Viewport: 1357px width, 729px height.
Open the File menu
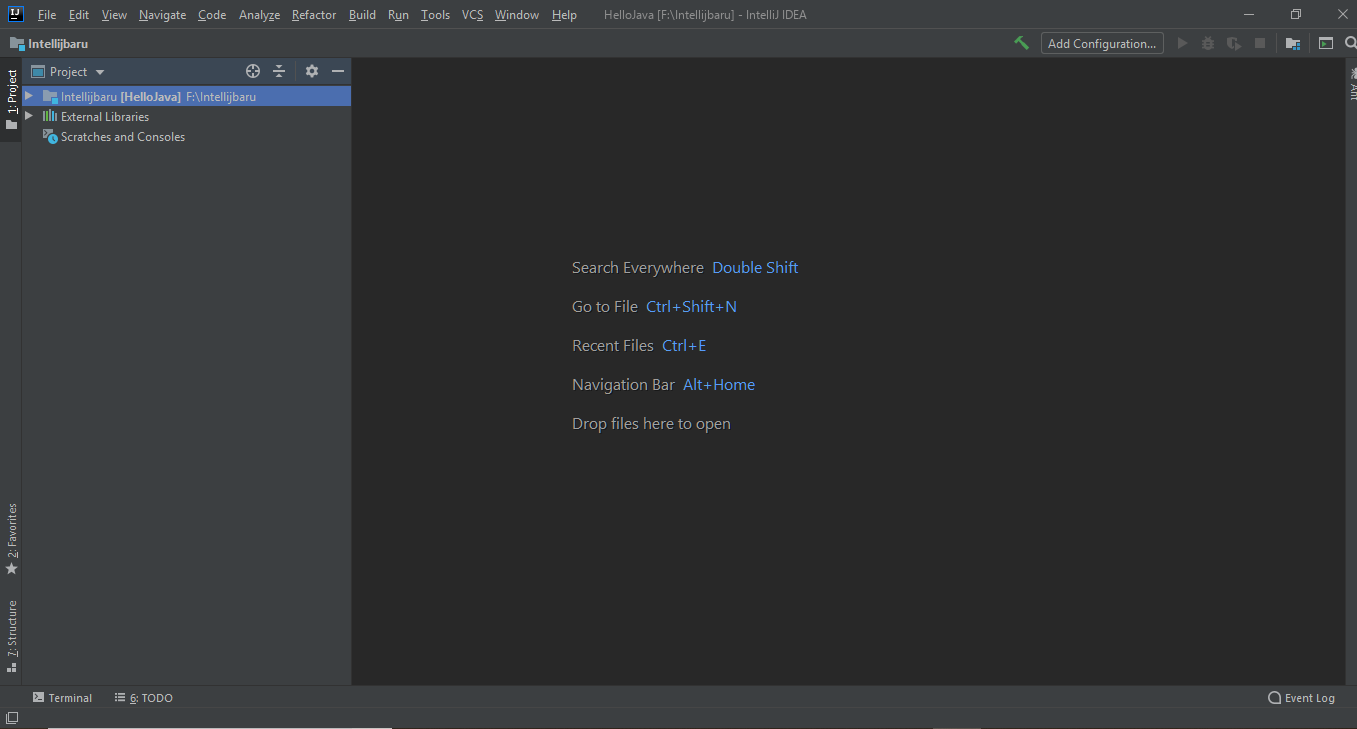[x=47, y=15]
